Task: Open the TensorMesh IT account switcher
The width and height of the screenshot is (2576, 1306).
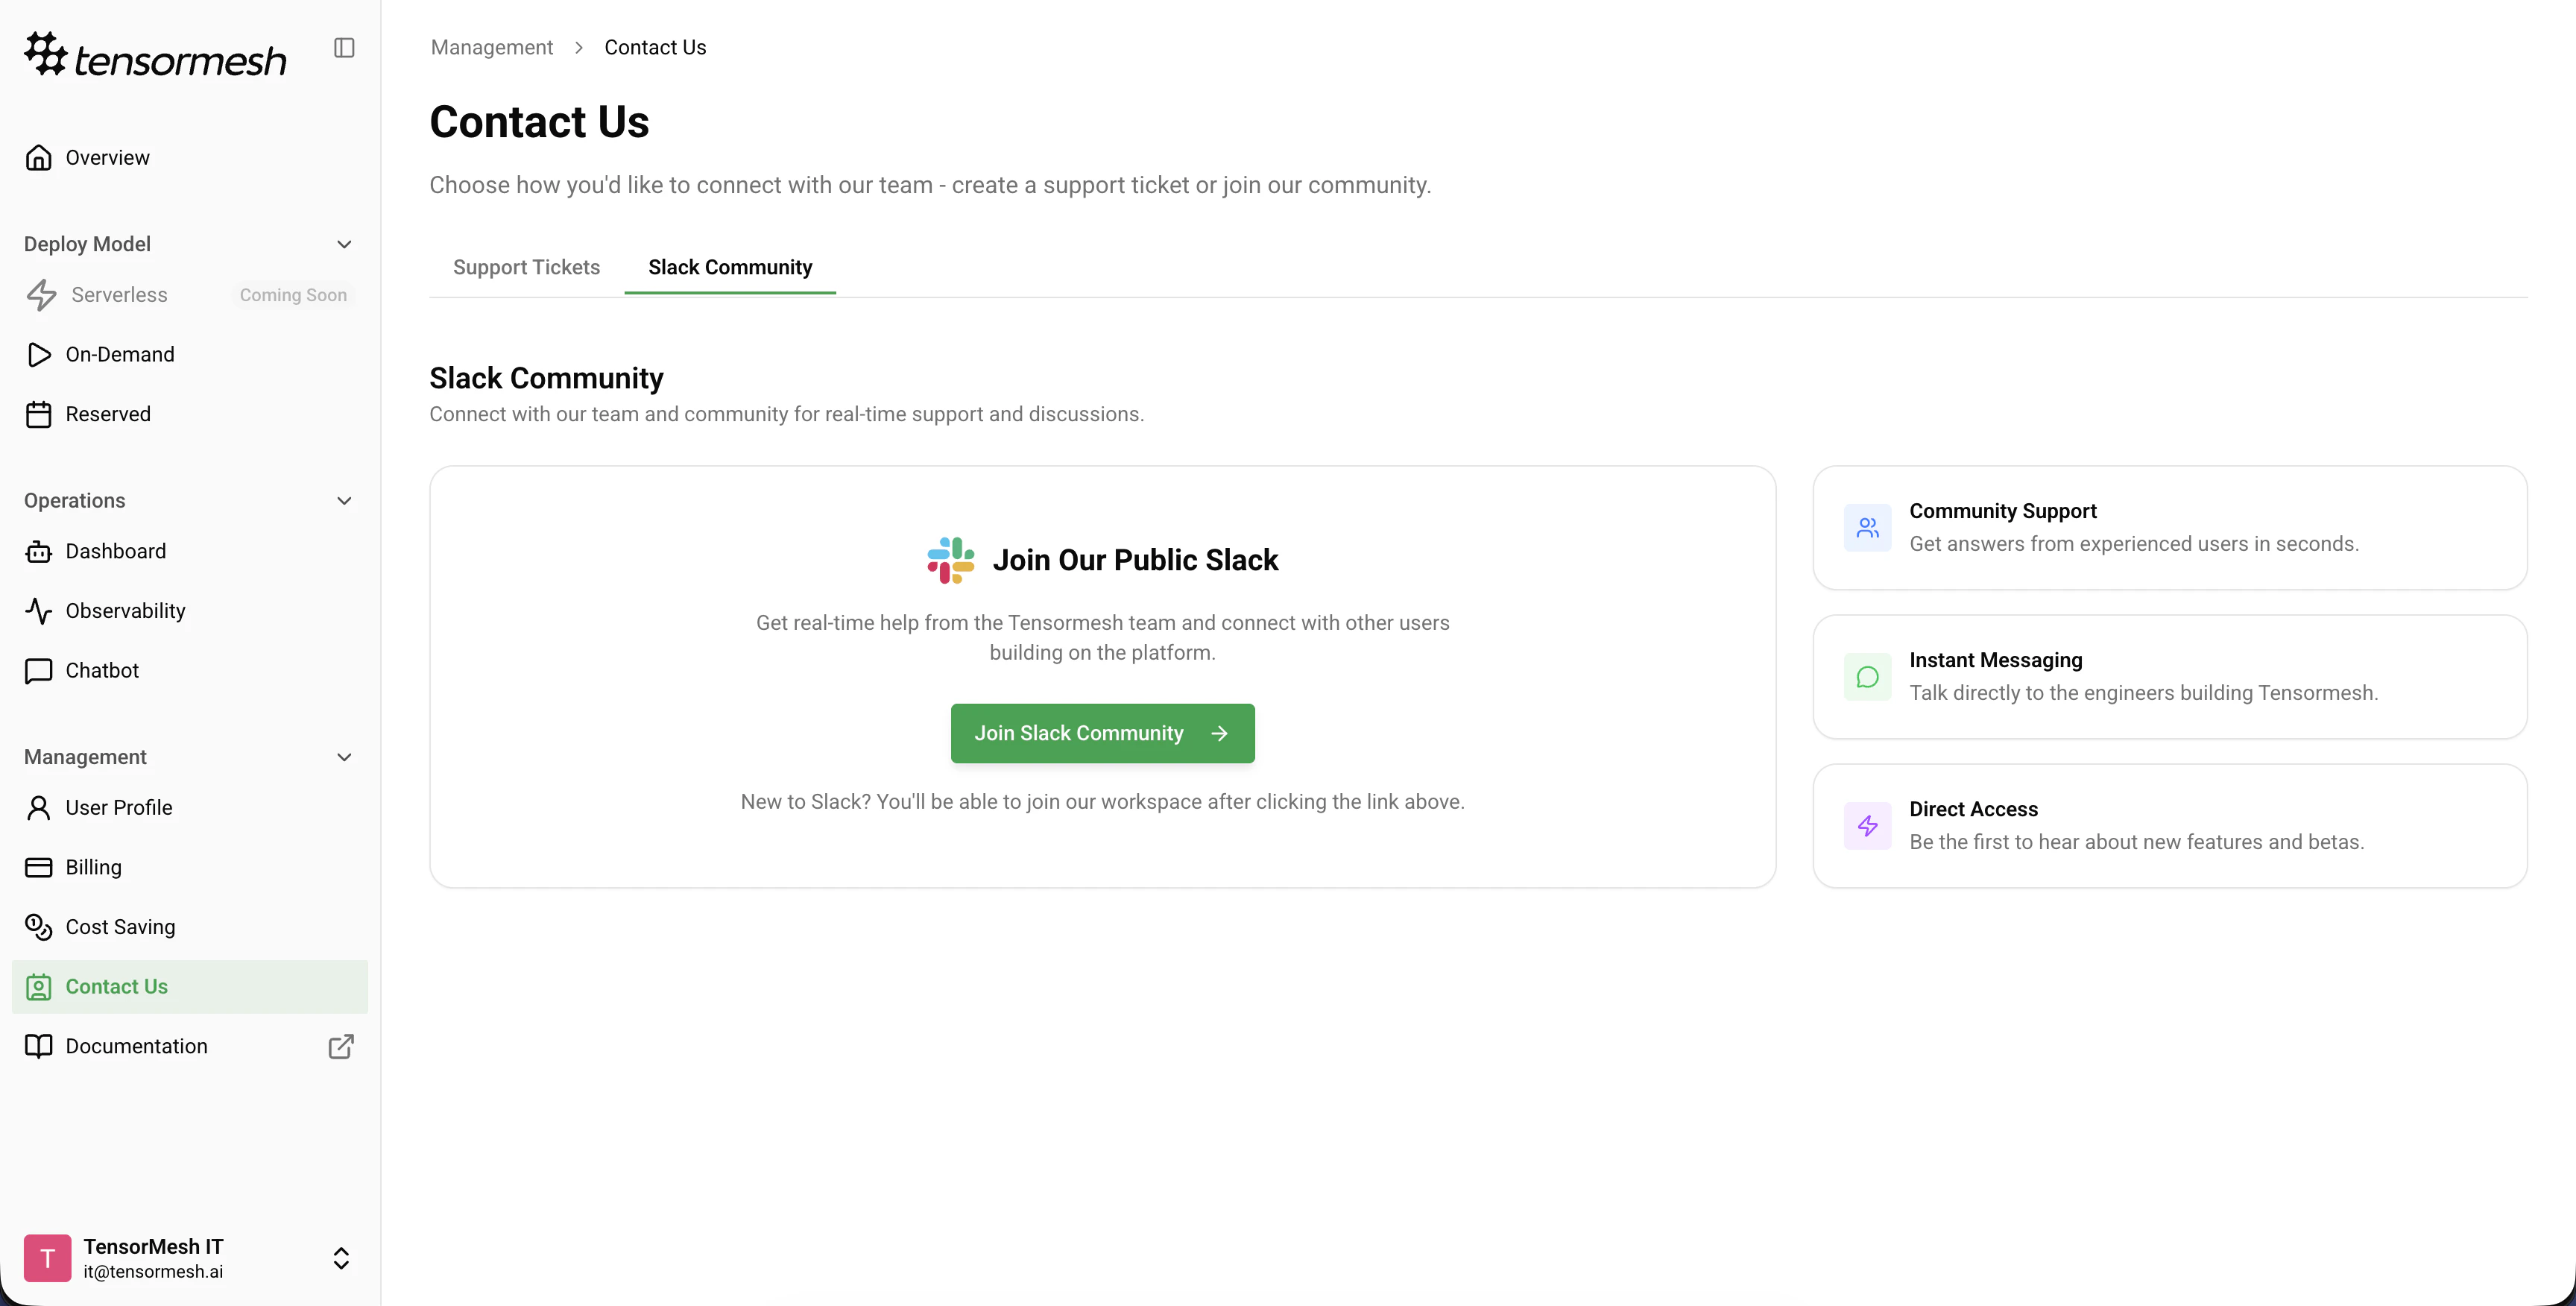Action: pyautogui.click(x=341, y=1258)
